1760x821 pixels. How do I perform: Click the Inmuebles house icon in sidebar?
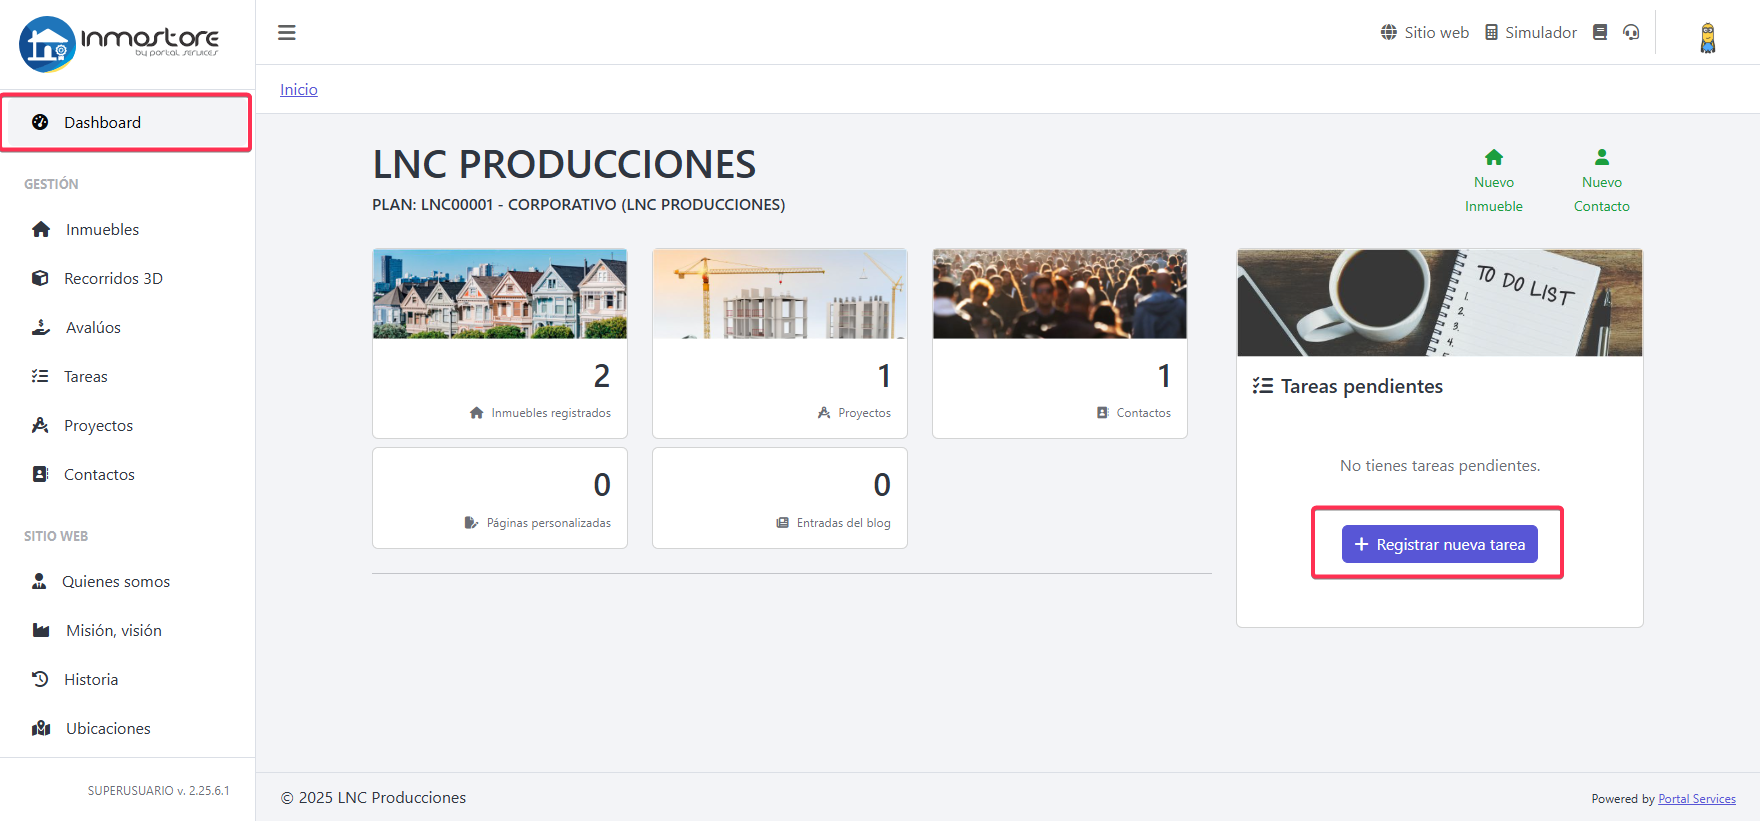click(x=41, y=229)
